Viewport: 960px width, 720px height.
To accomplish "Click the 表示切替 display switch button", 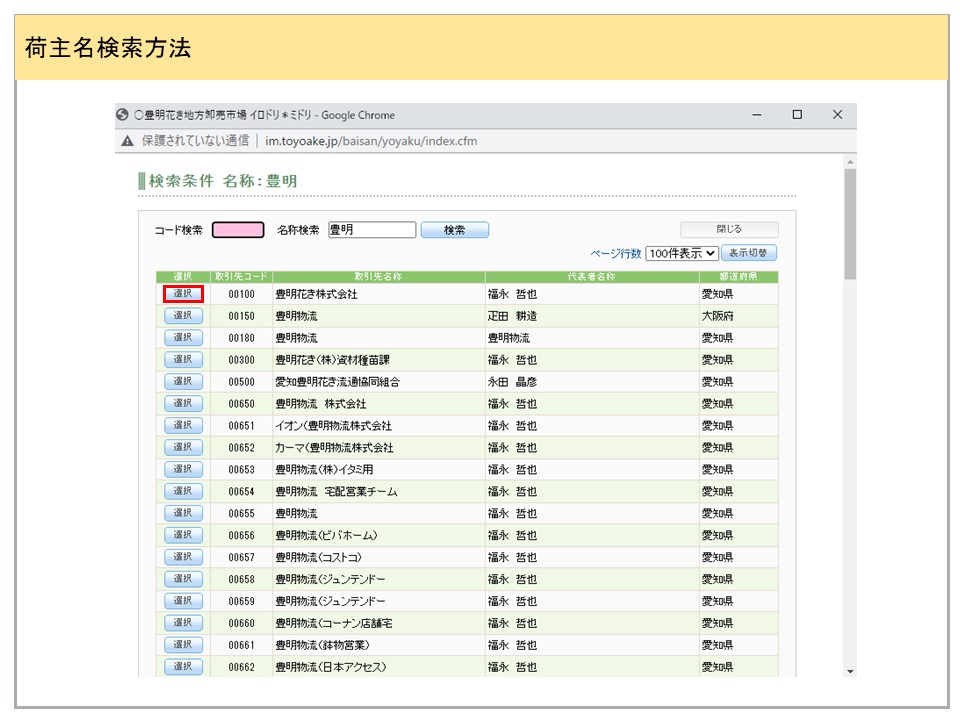I will tap(749, 254).
